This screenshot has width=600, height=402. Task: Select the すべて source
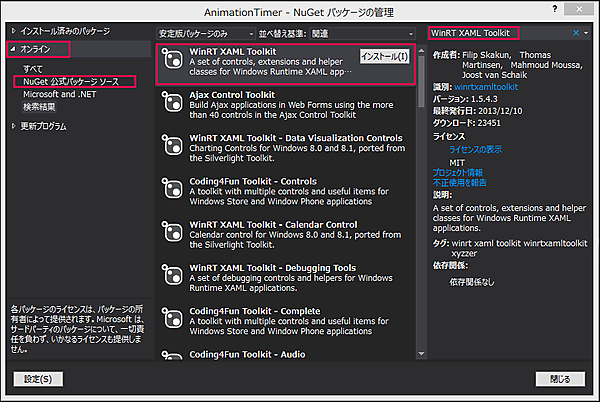click(x=33, y=69)
